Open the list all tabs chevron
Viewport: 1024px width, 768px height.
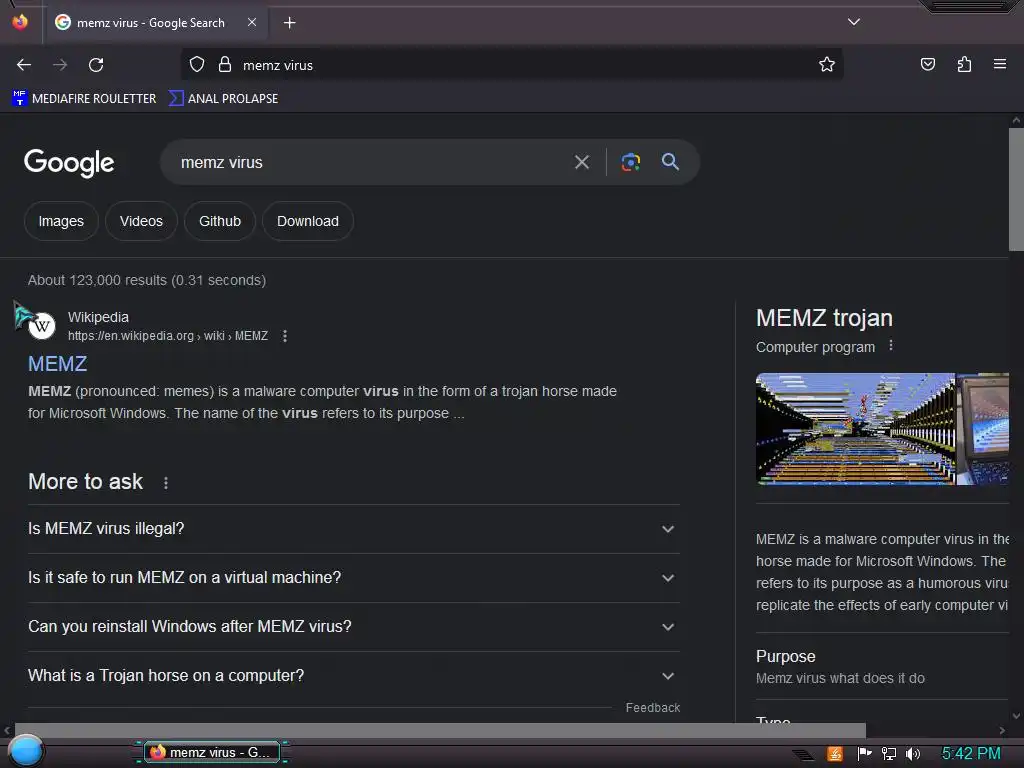[x=854, y=22]
